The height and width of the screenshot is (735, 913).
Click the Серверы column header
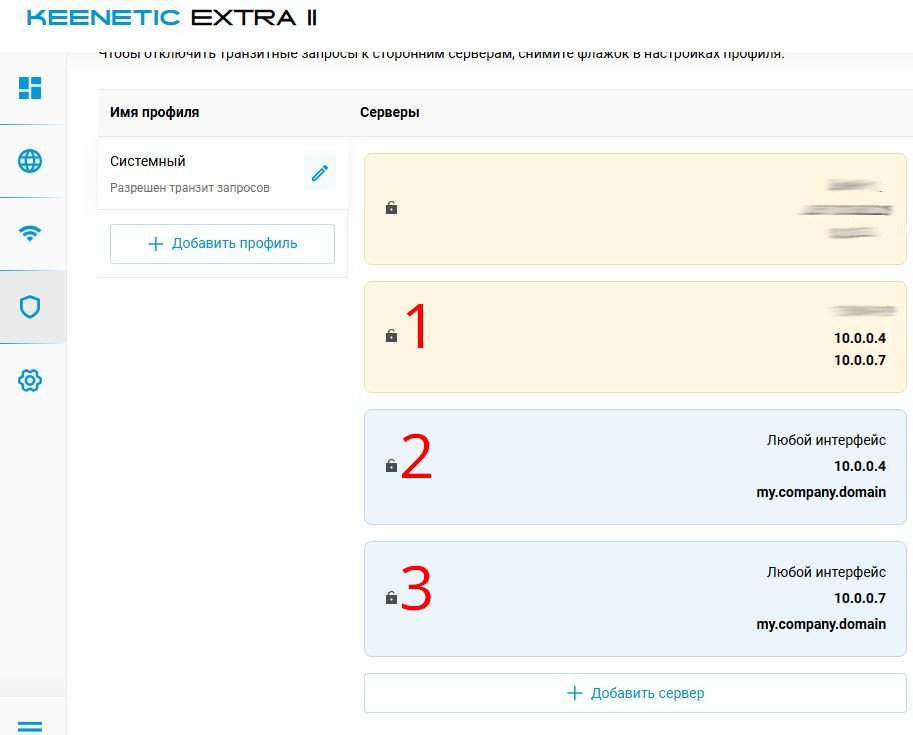click(390, 112)
